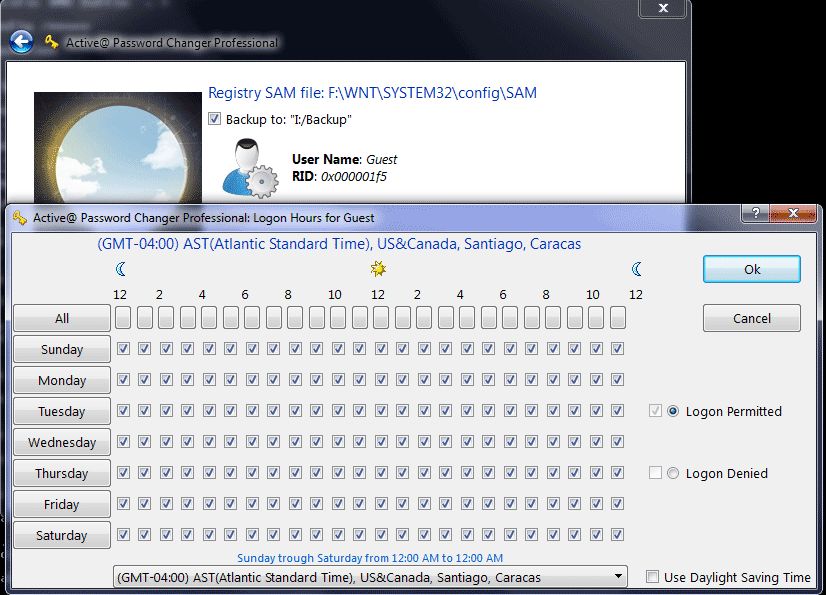Viewport: 826px width, 595px height.
Task: Click the 2 AM hour column header button
Action: pyautogui.click(x=166, y=317)
